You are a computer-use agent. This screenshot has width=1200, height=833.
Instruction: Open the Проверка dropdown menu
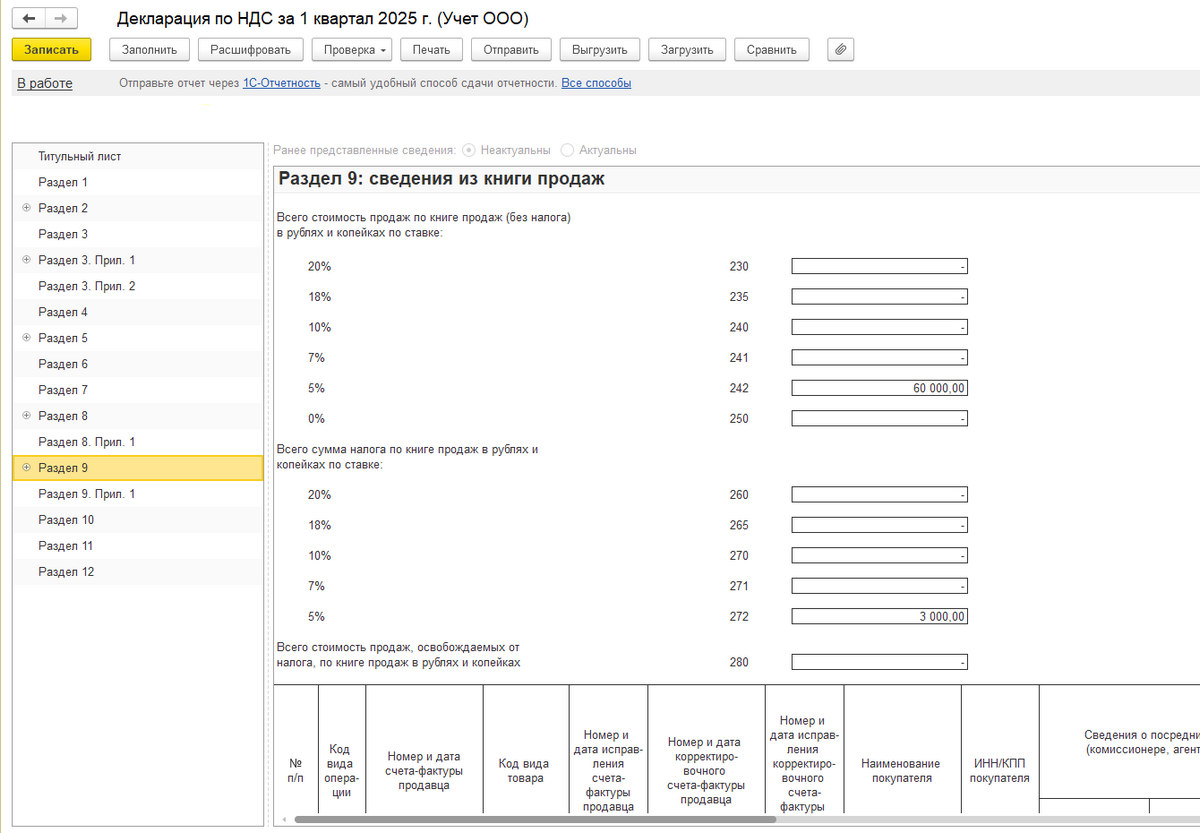coord(351,49)
